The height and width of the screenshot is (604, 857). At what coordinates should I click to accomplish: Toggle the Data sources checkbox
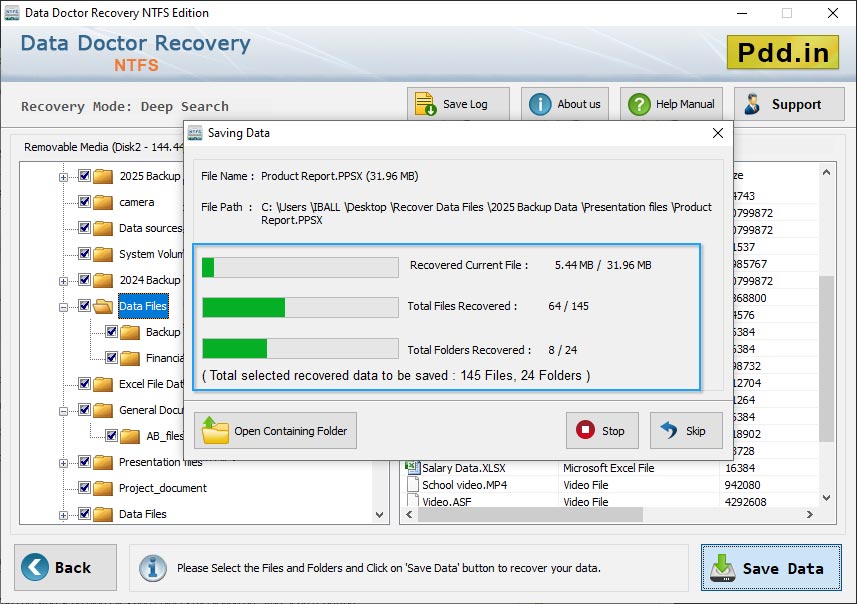coord(84,227)
